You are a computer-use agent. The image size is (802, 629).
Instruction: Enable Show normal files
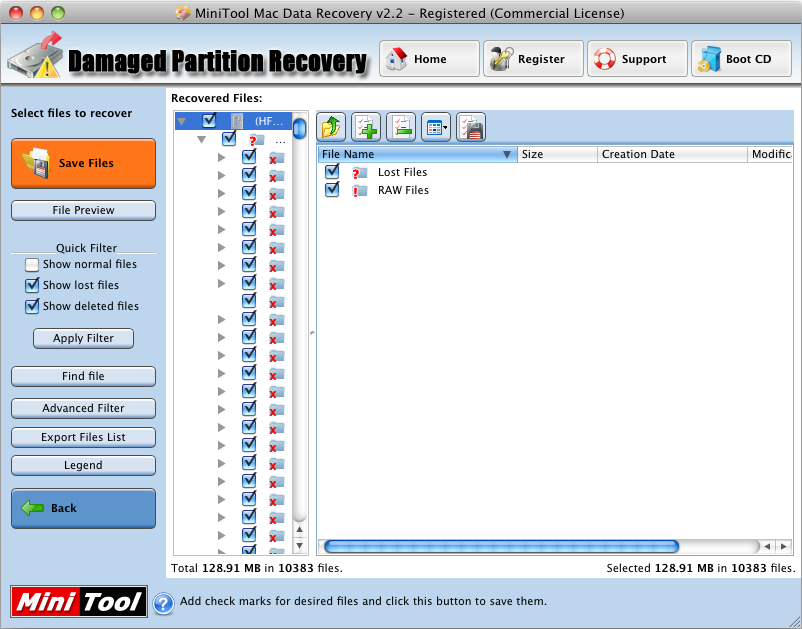[32, 264]
